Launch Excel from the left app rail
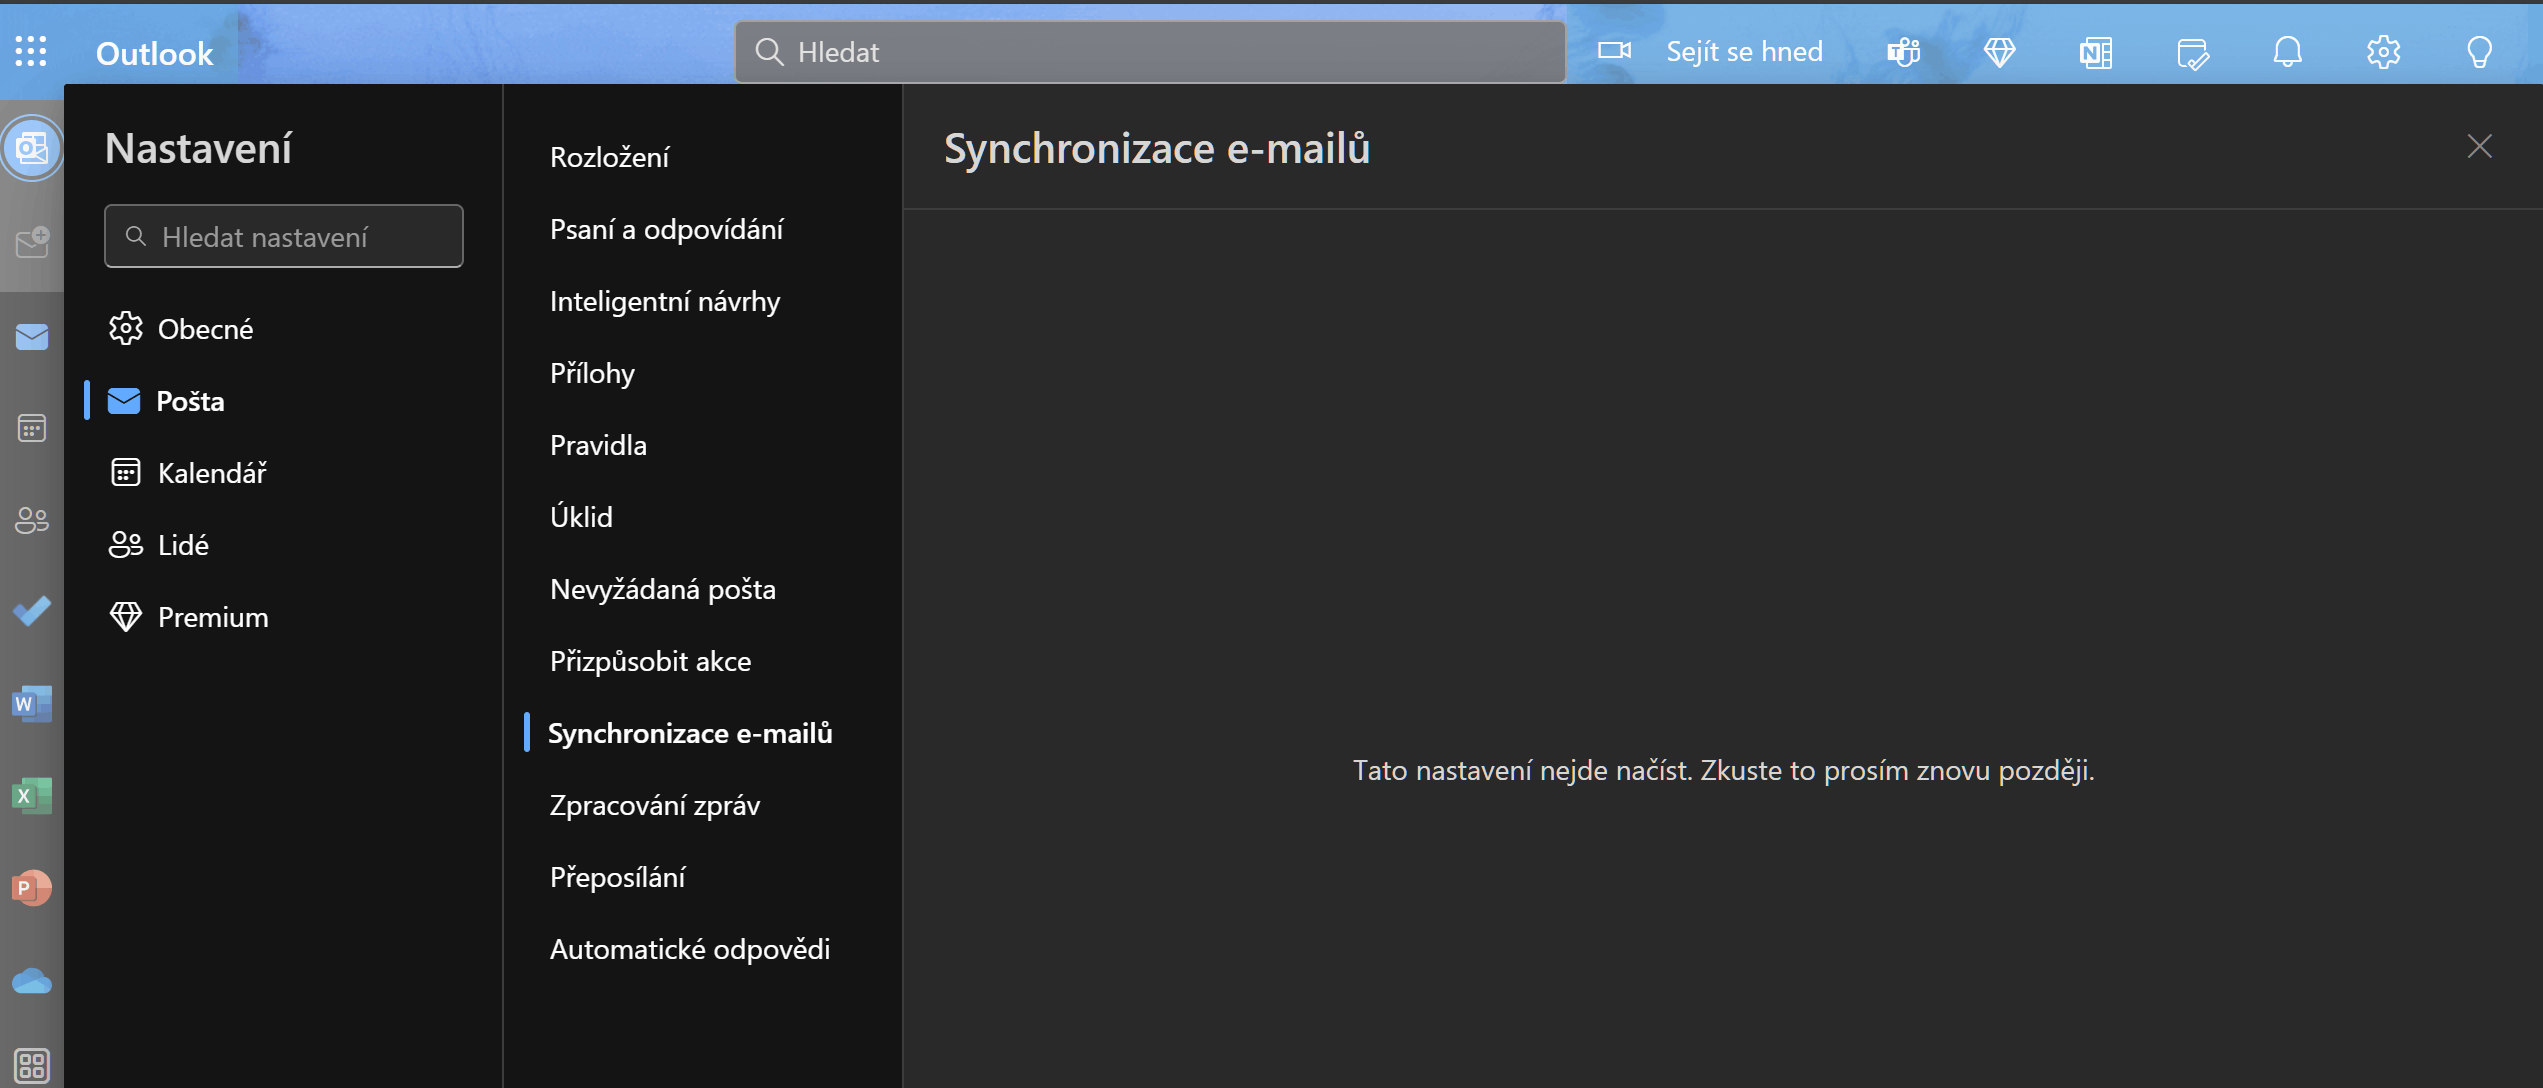2543x1088 pixels. coord(31,796)
